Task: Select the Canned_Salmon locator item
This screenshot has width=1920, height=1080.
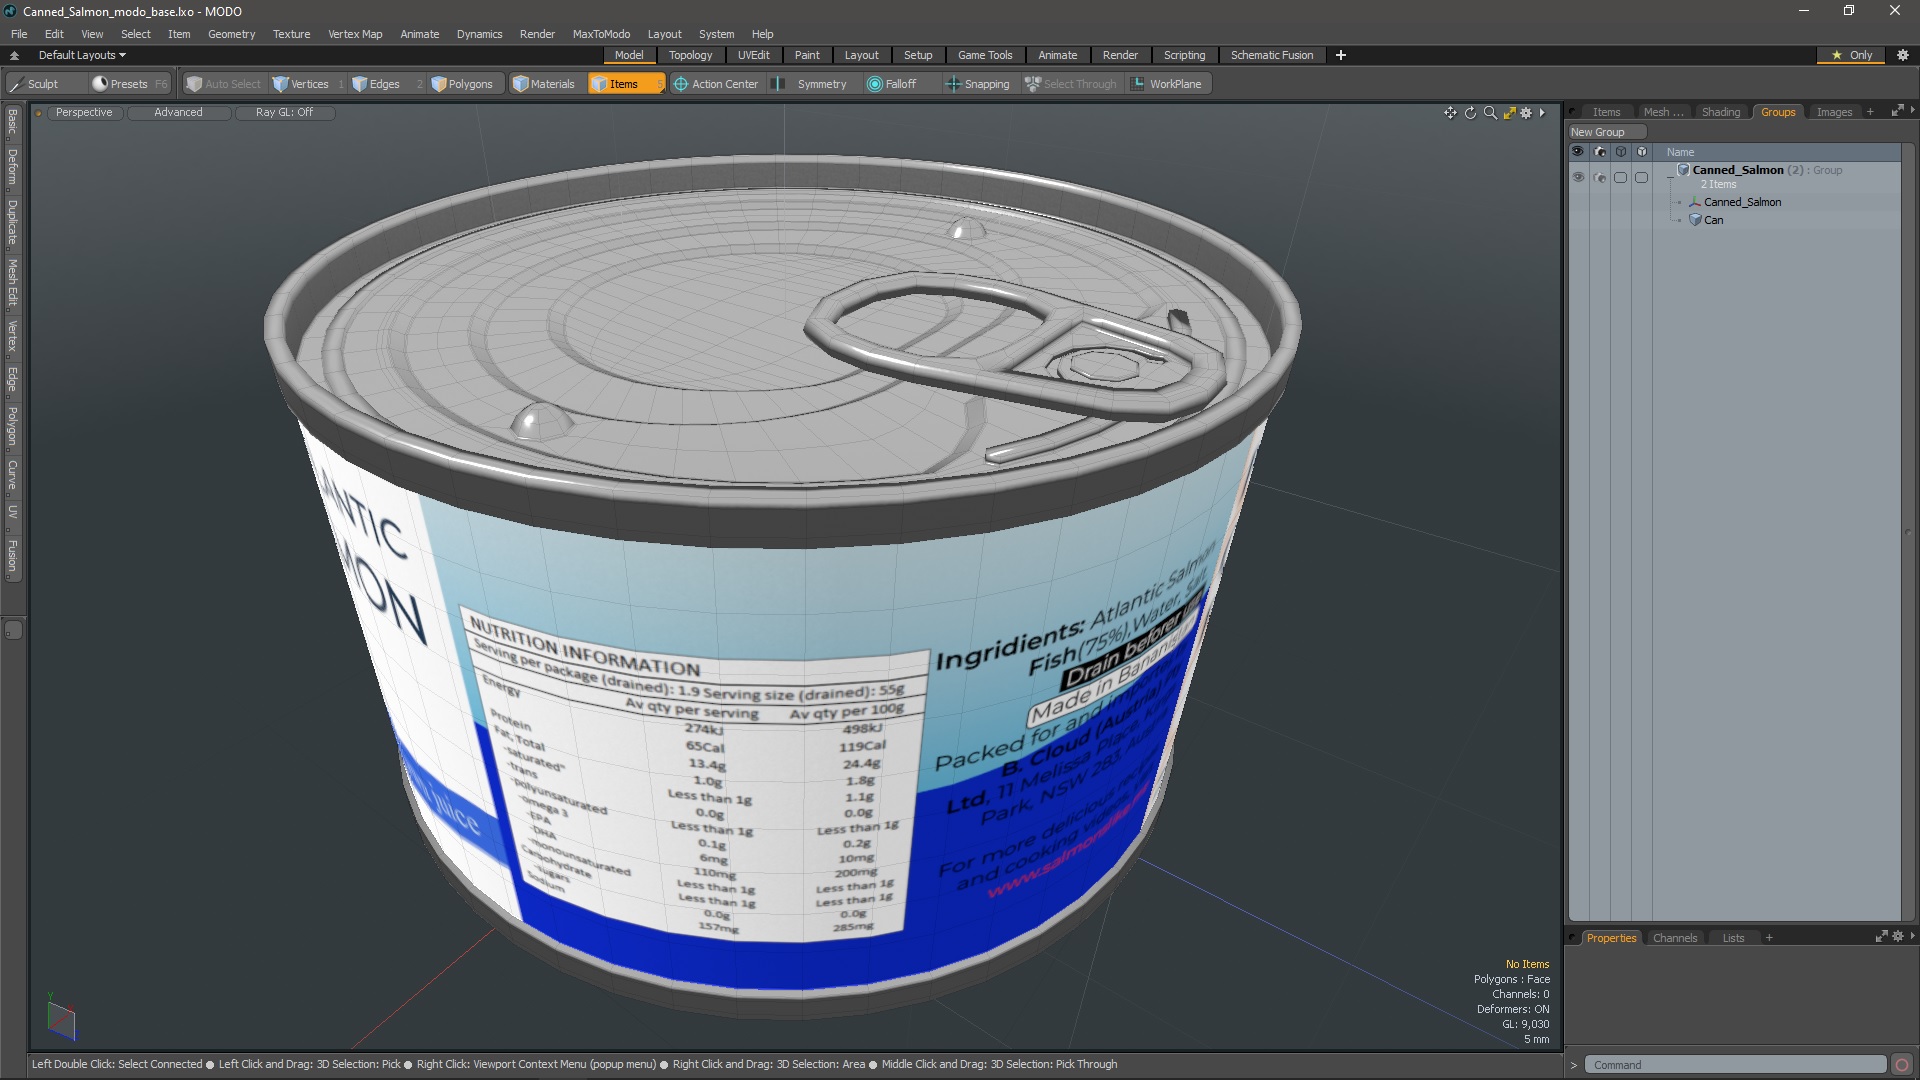Action: (x=1742, y=202)
